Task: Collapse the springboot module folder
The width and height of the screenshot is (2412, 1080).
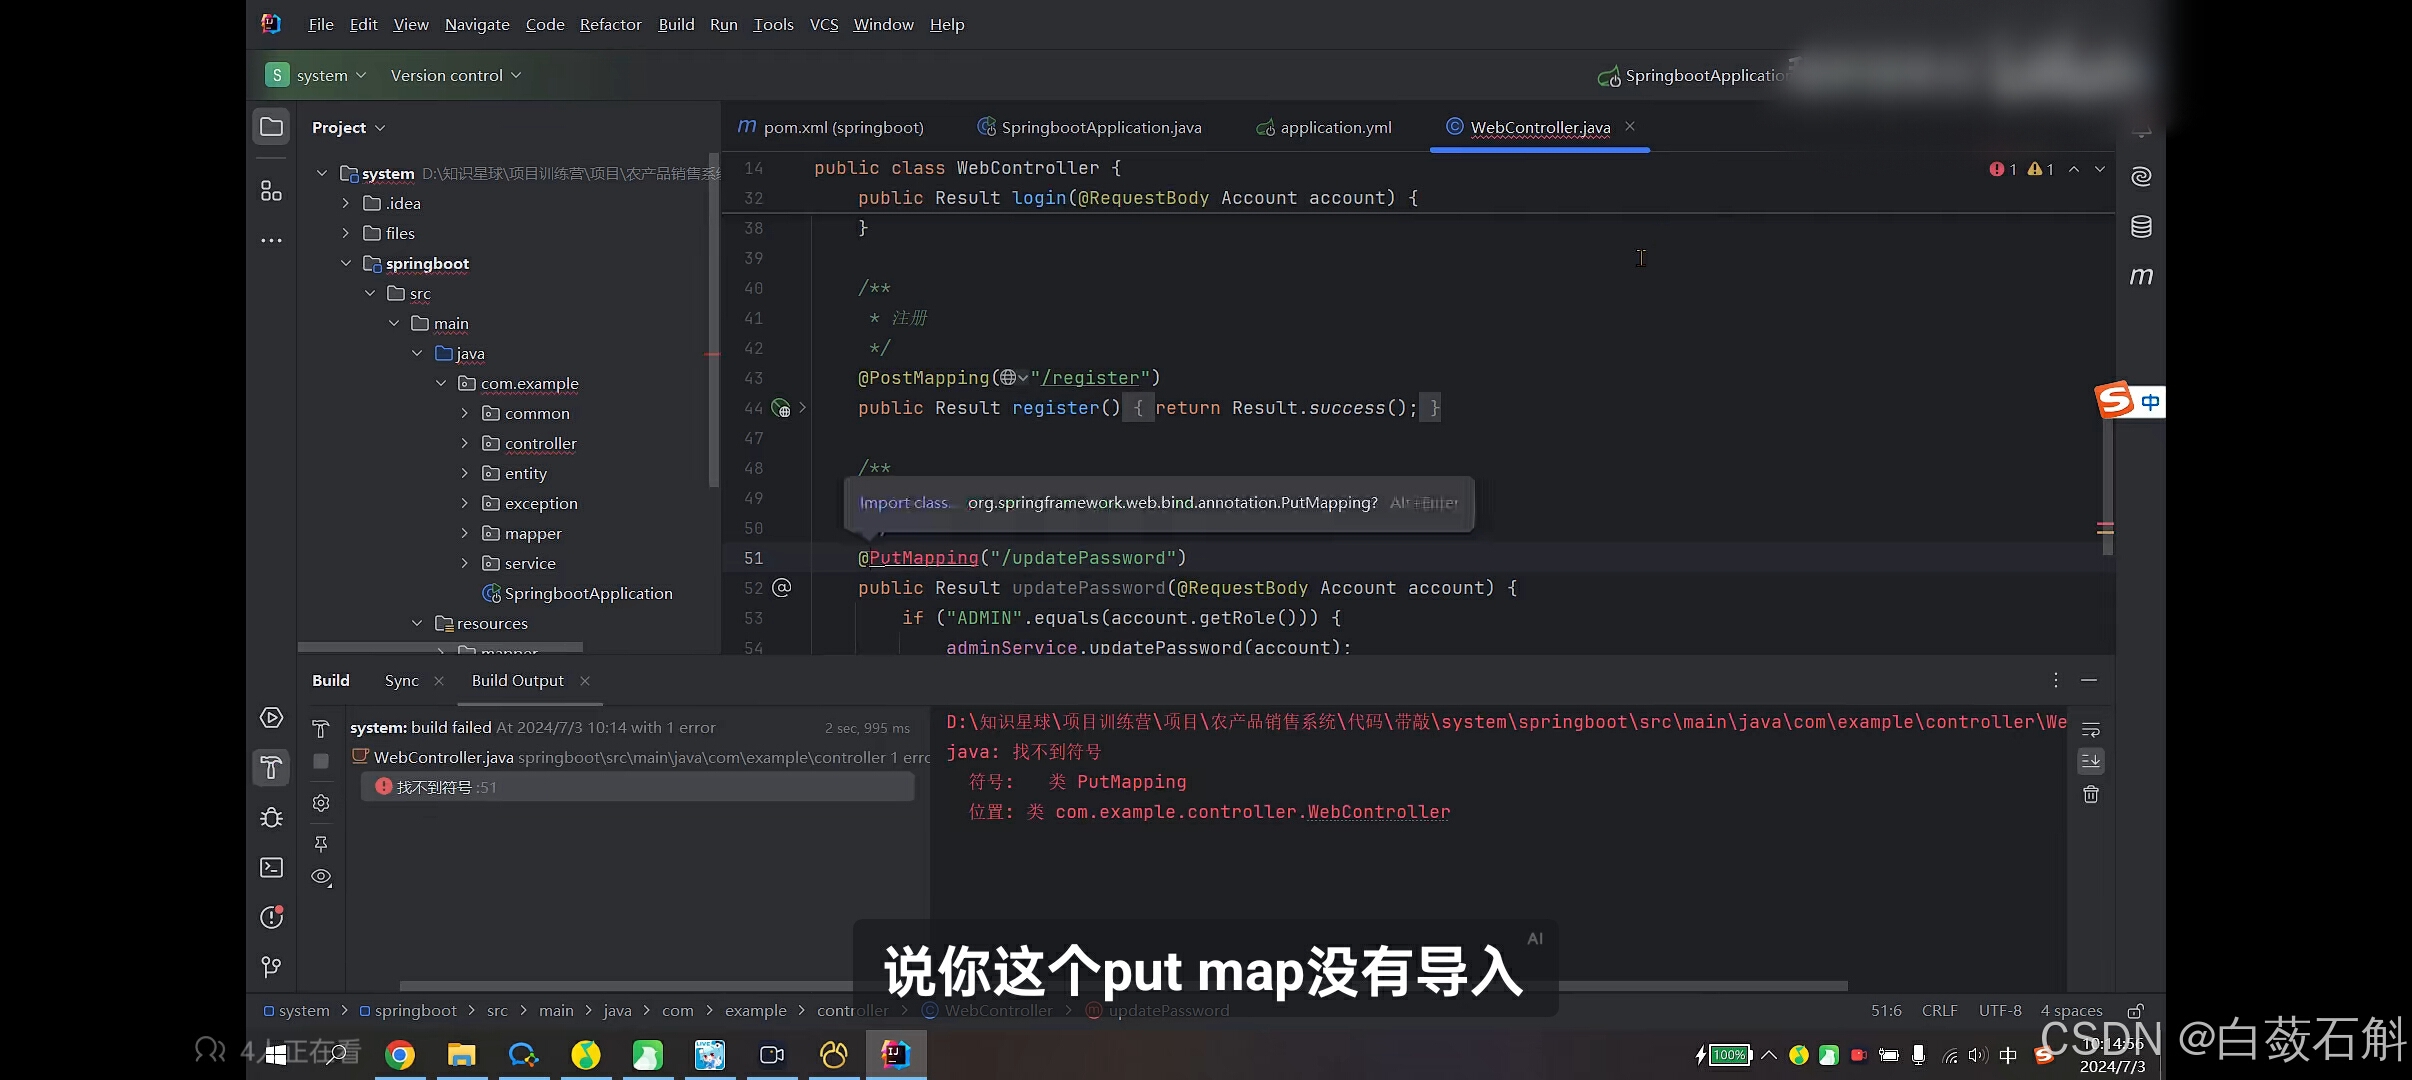Action: tap(346, 263)
